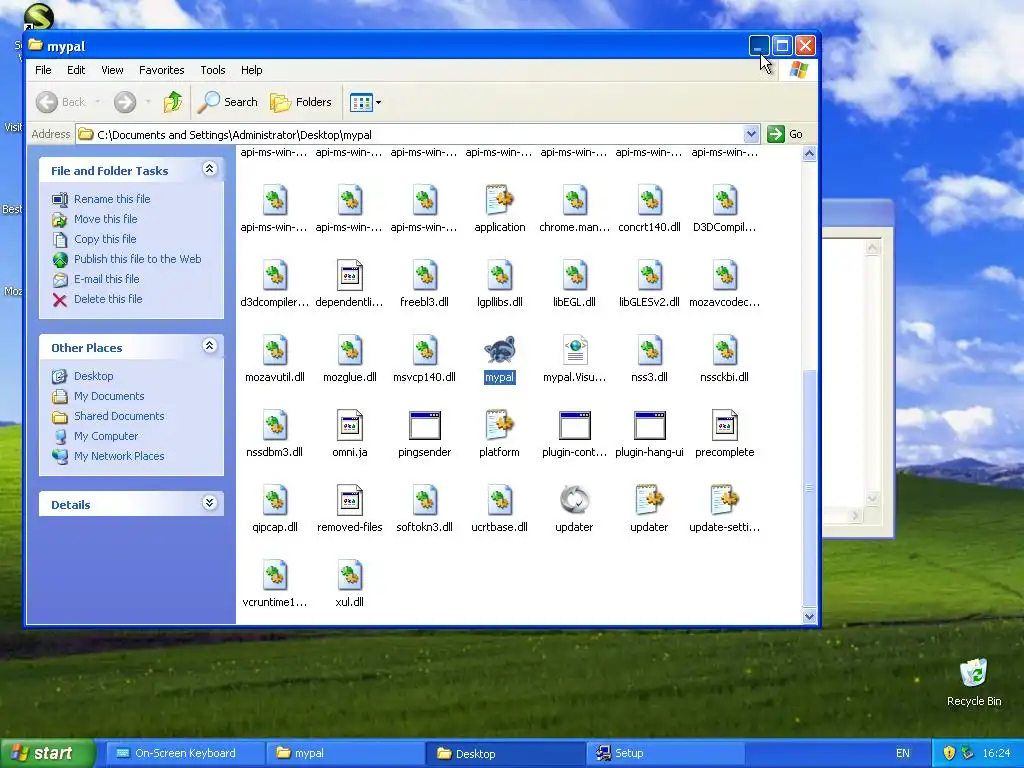Open the address bar dropdown arrow
1024x768 pixels.
[751, 134]
